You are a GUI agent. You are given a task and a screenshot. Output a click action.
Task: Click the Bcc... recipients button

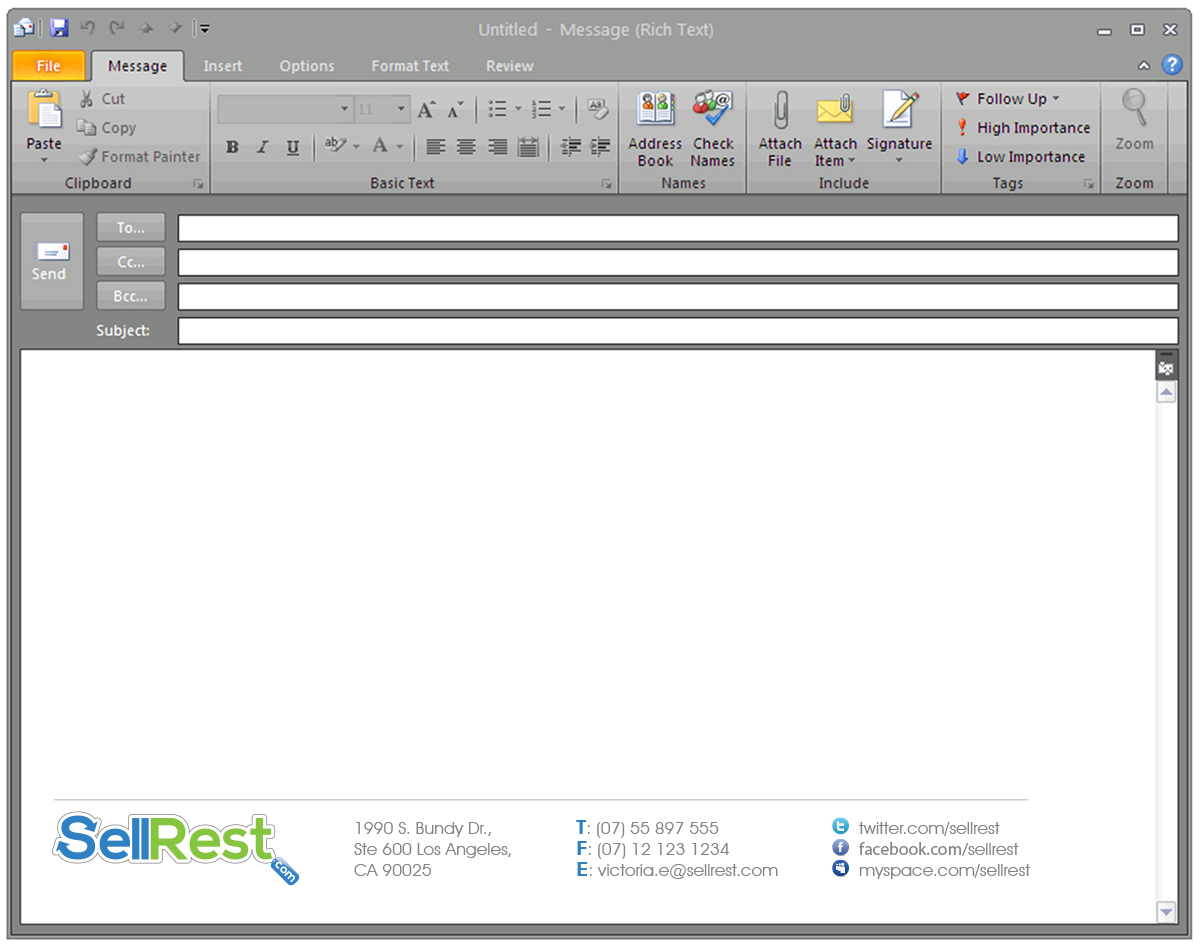[x=131, y=296]
